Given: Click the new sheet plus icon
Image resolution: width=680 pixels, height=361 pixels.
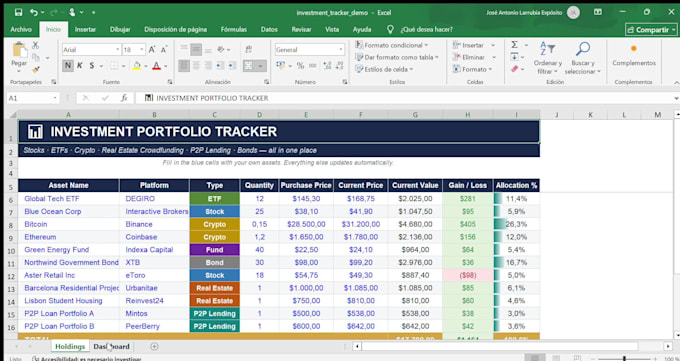Looking at the screenshot, I should tap(154, 346).
